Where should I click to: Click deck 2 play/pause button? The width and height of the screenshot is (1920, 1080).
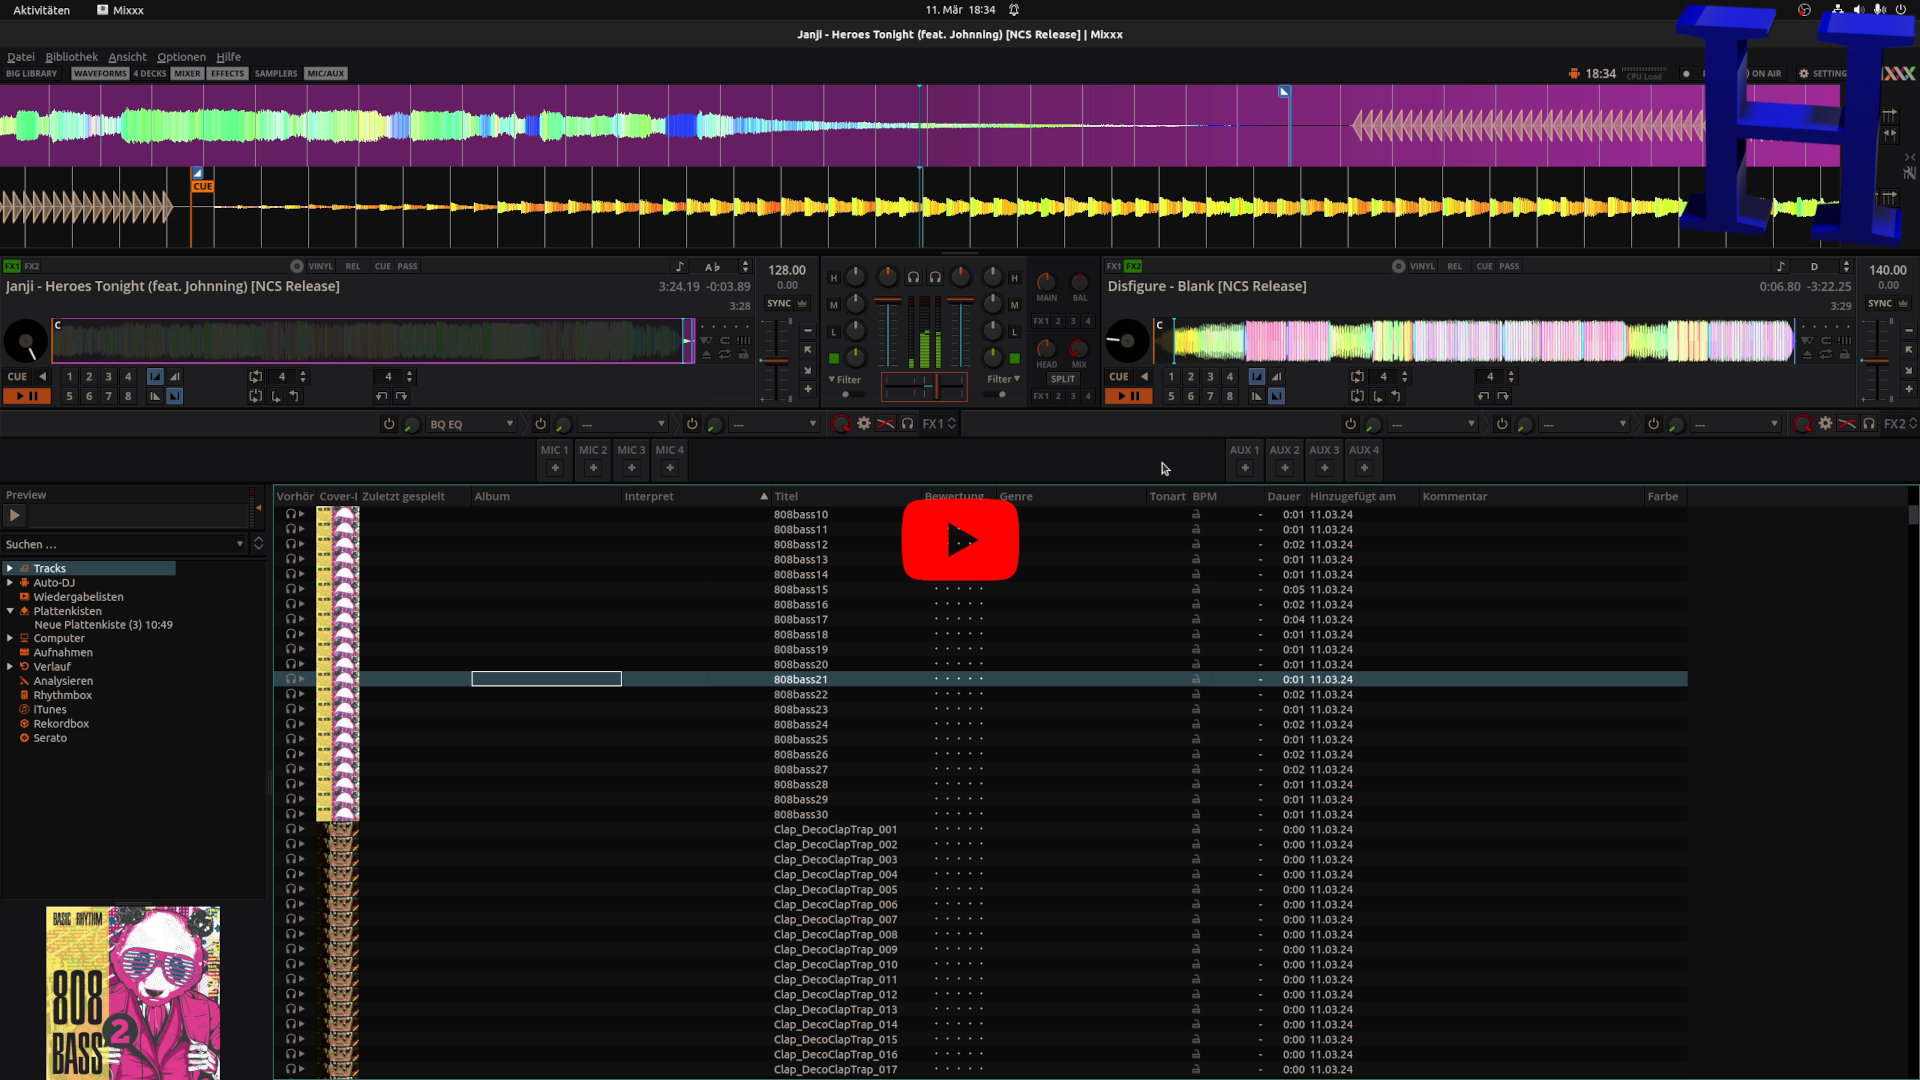pyautogui.click(x=1128, y=396)
